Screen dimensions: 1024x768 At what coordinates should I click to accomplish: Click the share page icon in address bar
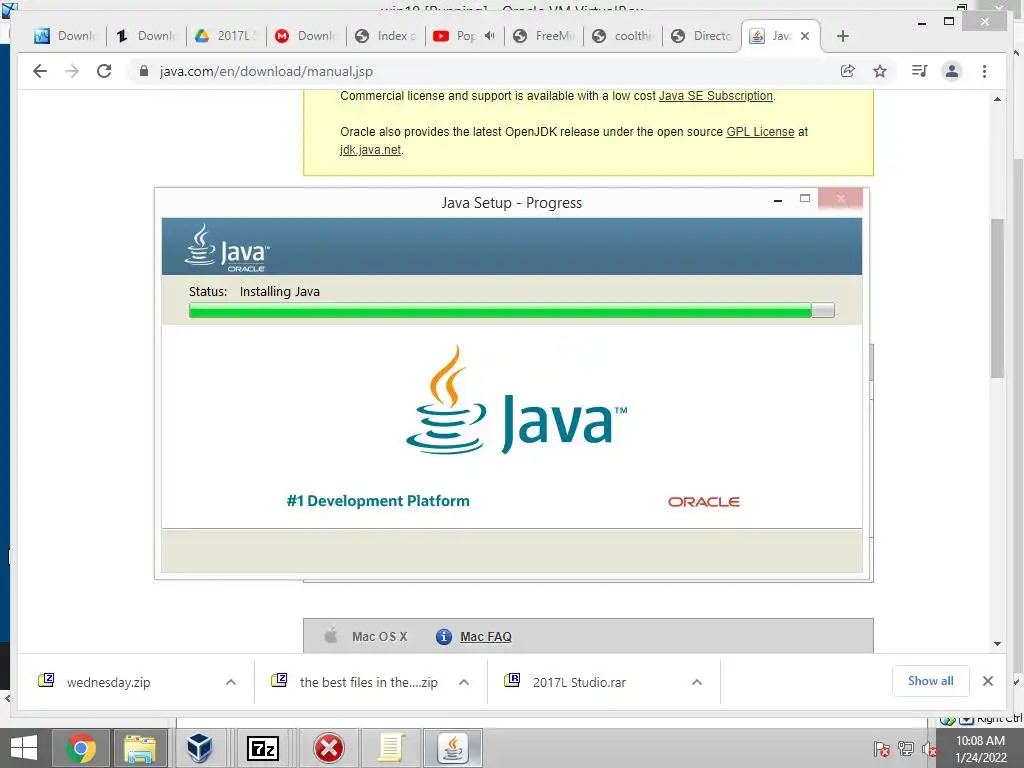point(848,71)
